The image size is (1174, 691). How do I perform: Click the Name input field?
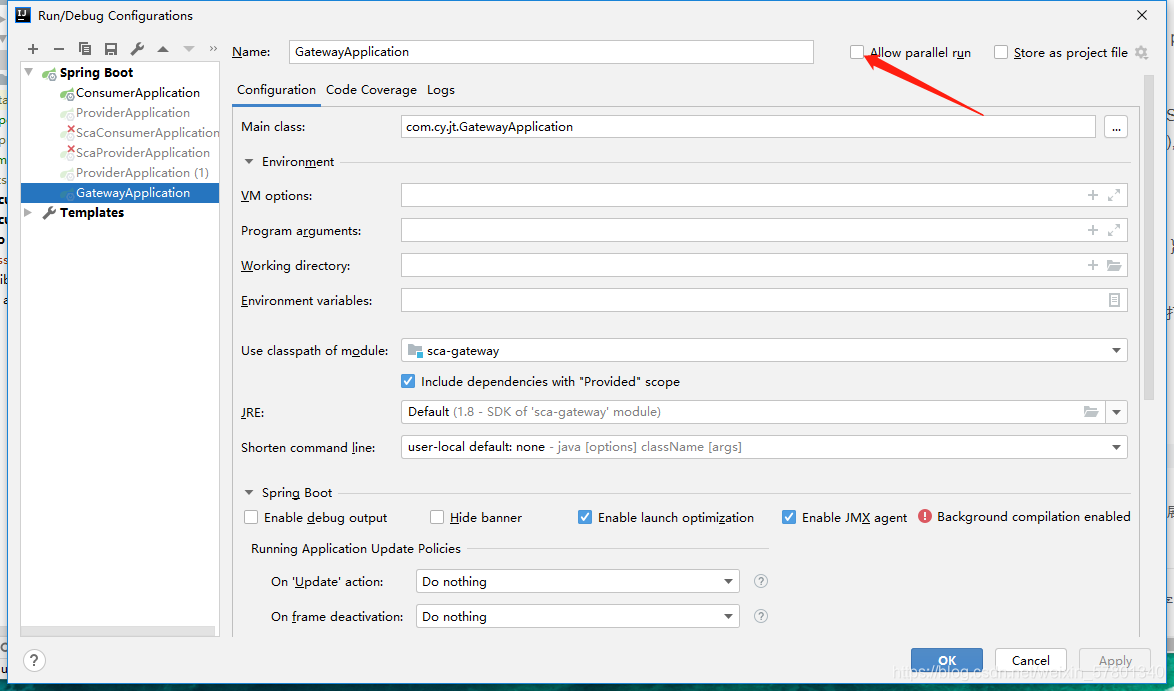pos(551,52)
